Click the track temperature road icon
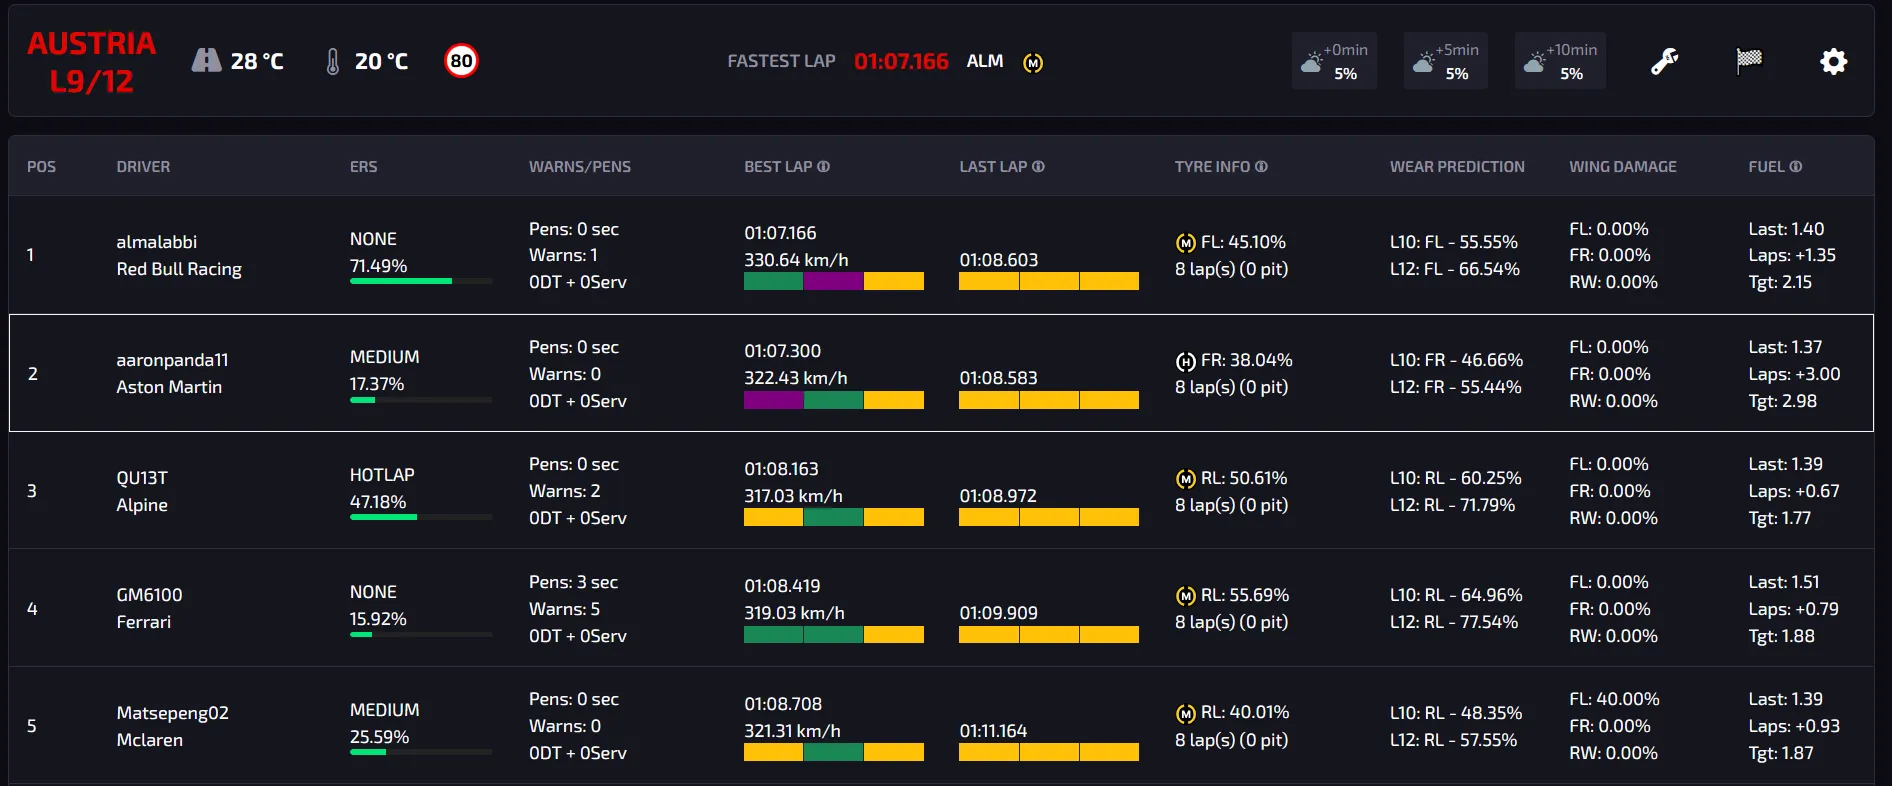 click(206, 61)
